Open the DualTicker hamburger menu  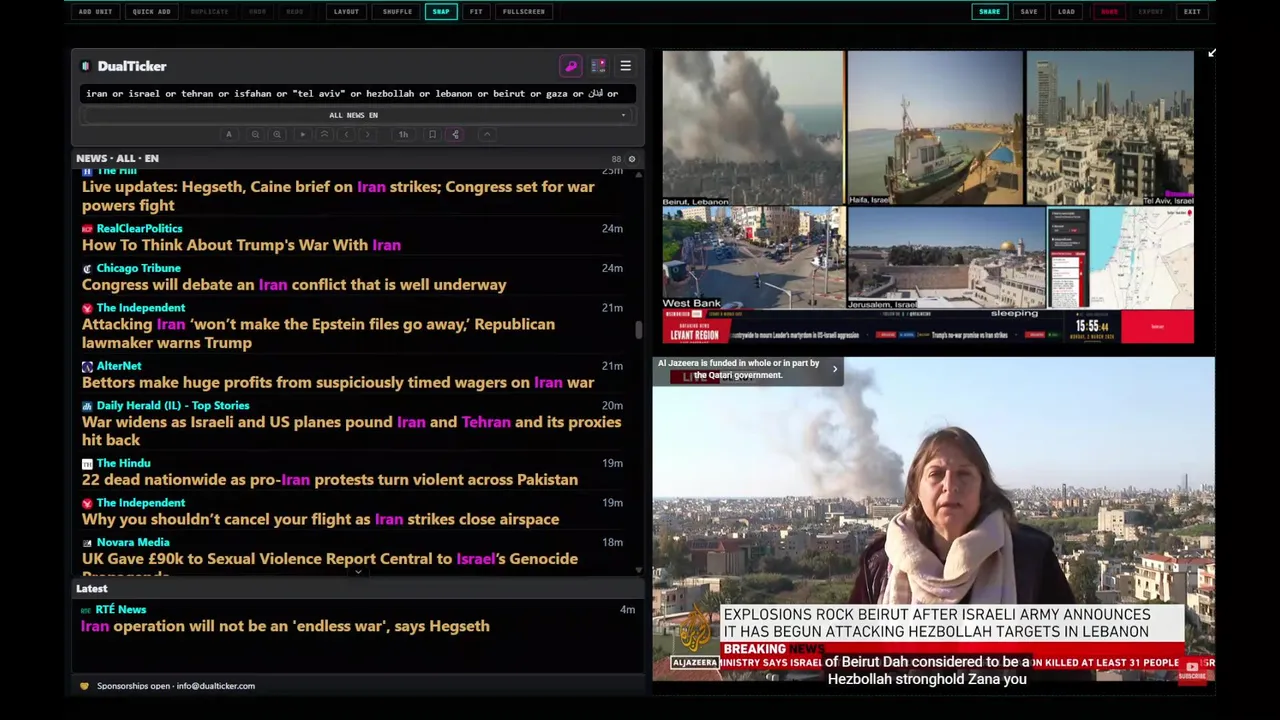(x=625, y=66)
